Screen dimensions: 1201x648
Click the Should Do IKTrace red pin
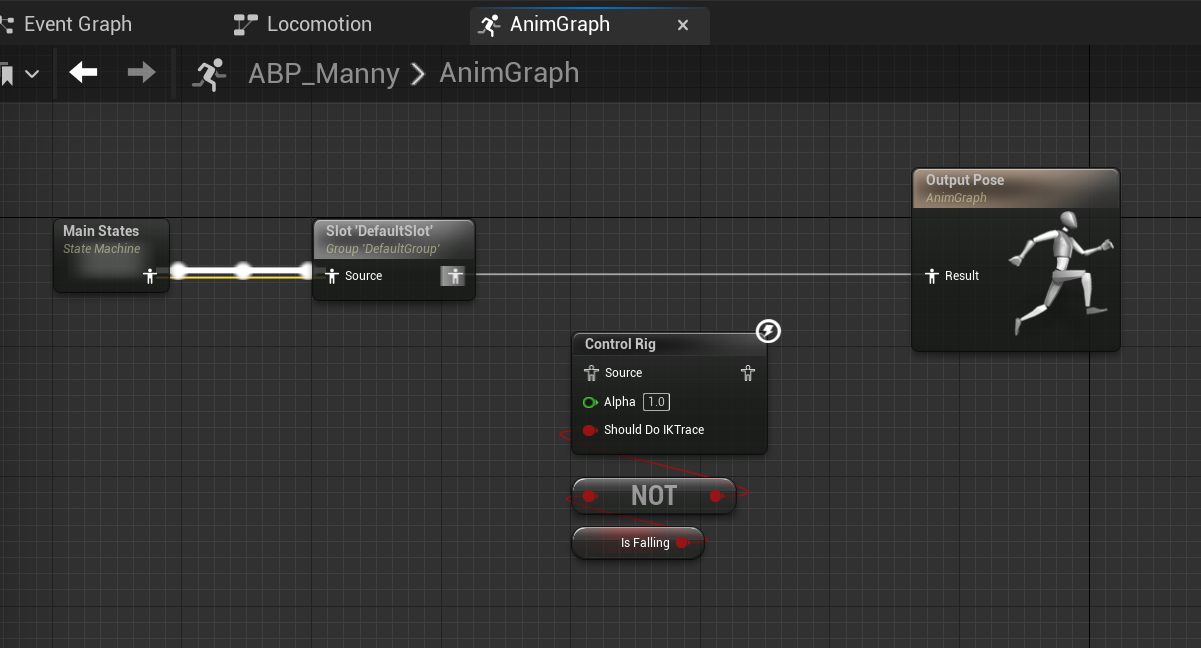coord(590,430)
